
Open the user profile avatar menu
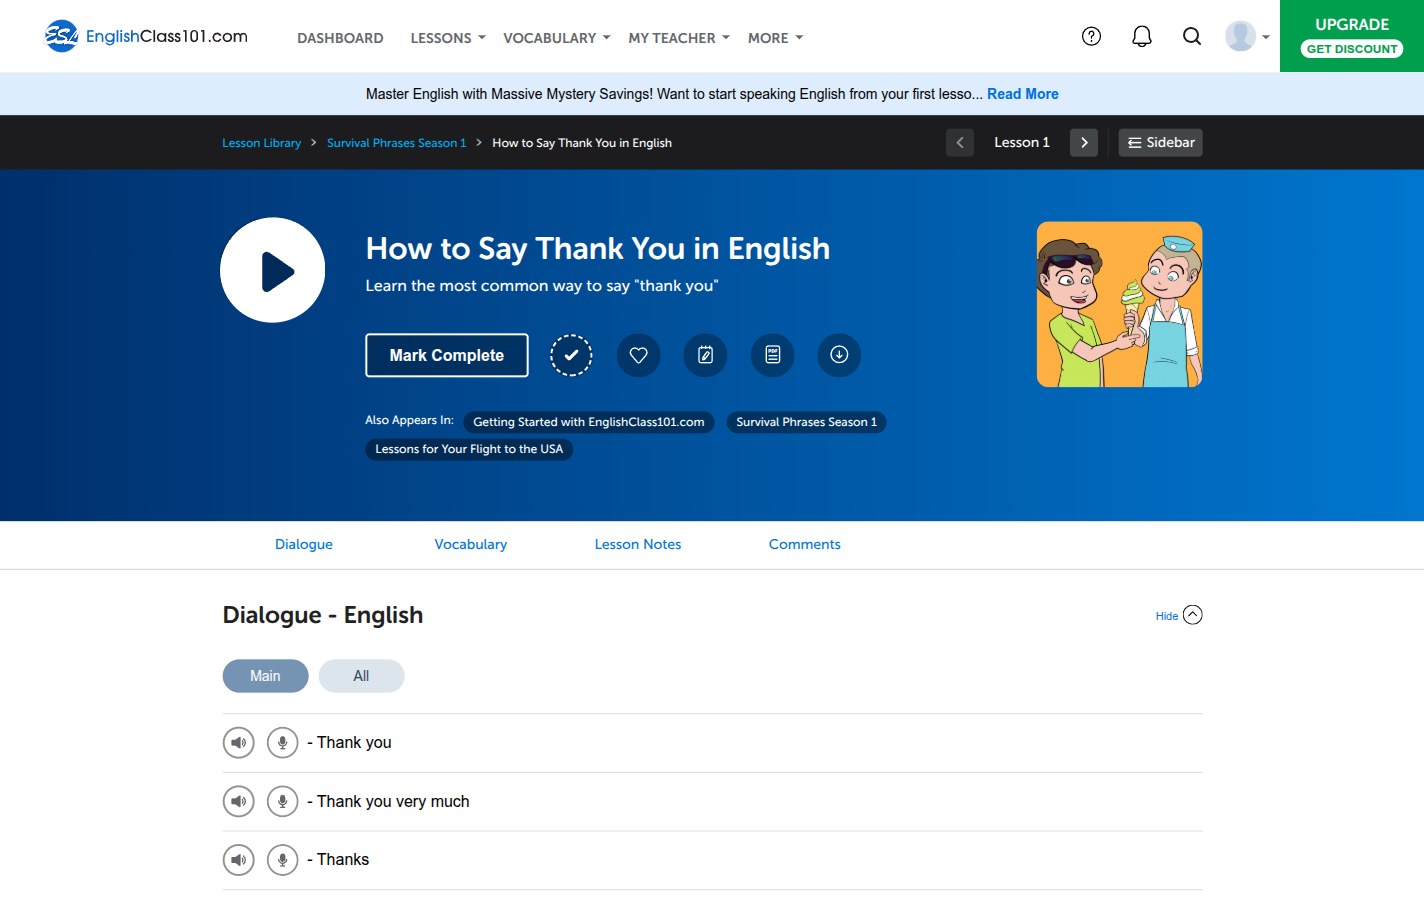point(1247,36)
